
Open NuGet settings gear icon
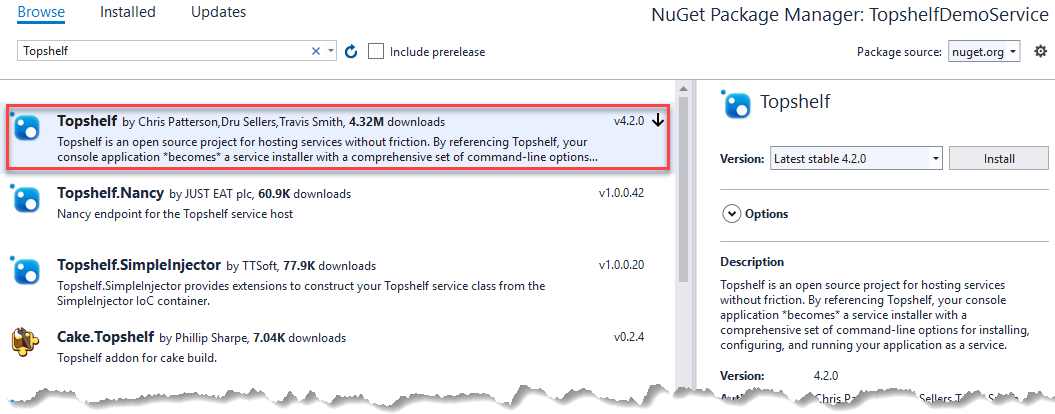[x=1040, y=51]
